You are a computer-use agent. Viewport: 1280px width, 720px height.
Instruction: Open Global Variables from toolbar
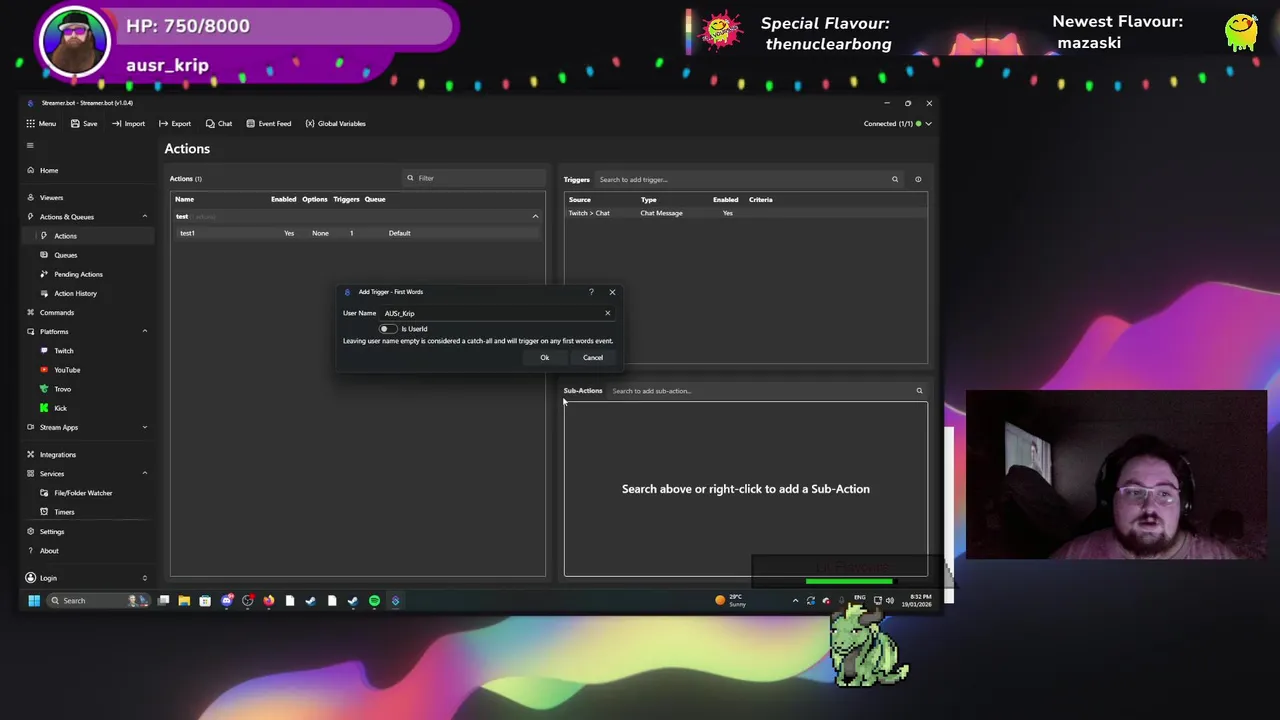pyautogui.click(x=335, y=123)
